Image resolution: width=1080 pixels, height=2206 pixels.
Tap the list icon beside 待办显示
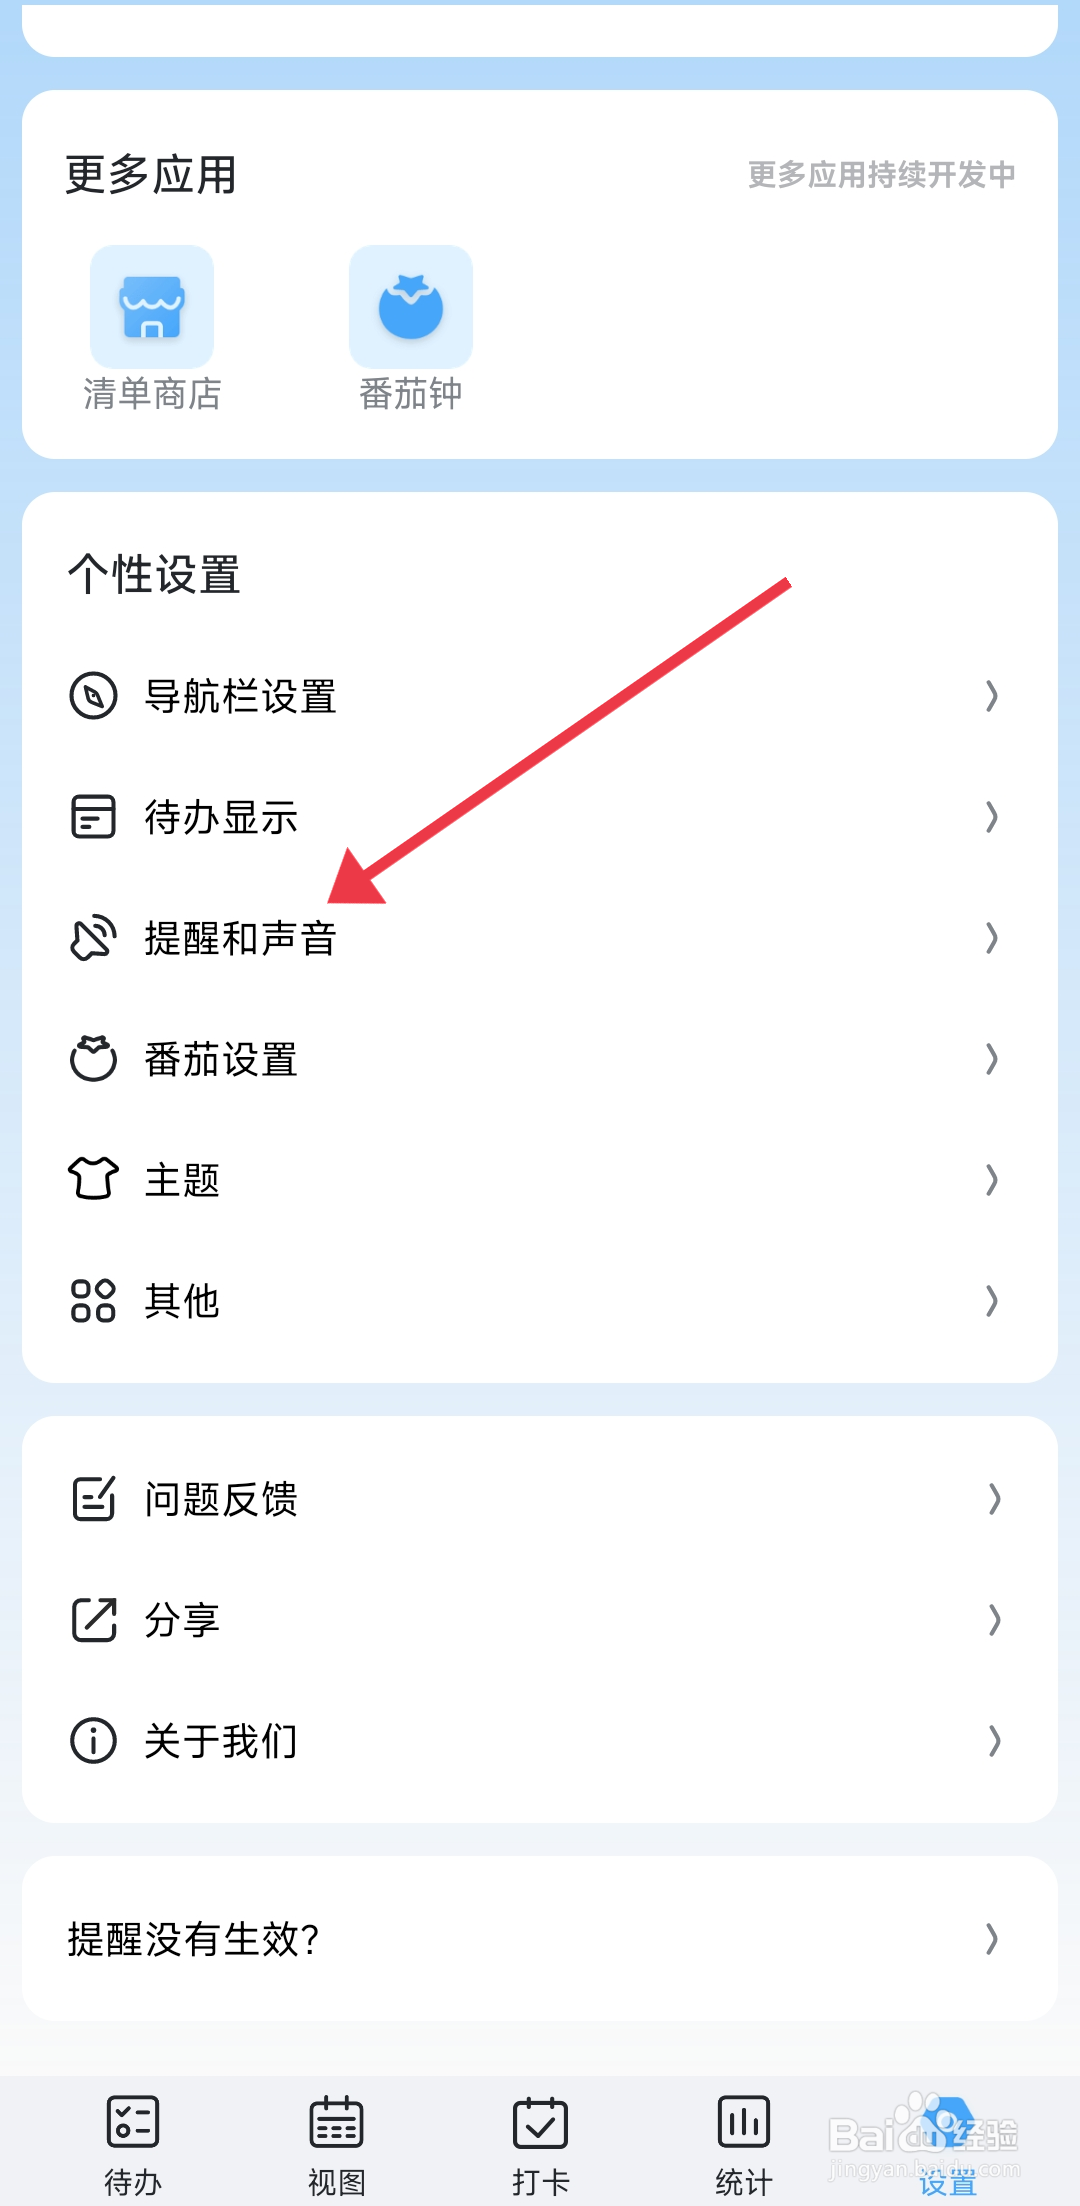click(94, 817)
